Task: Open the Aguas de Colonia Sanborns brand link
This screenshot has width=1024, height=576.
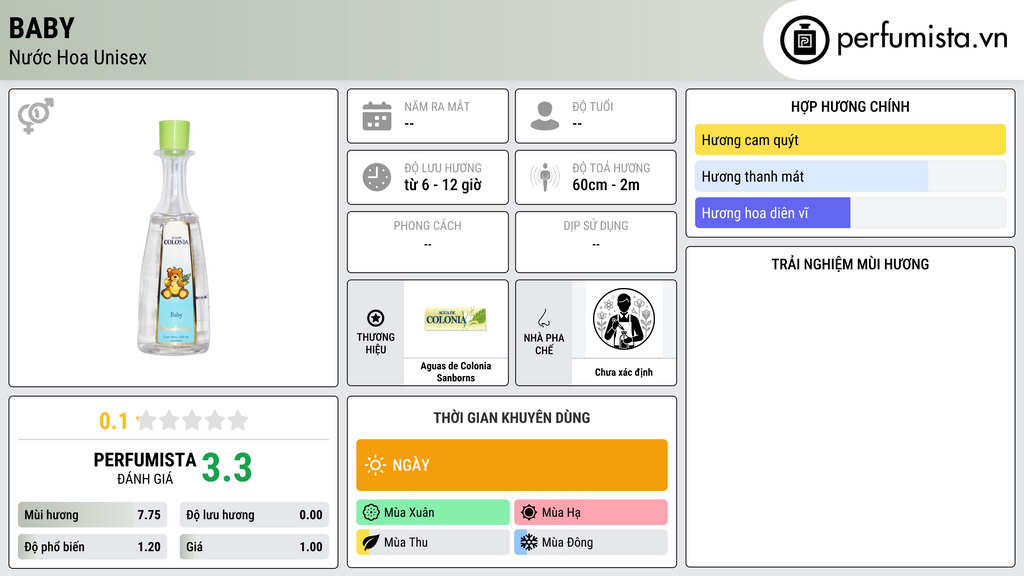Action: click(456, 372)
